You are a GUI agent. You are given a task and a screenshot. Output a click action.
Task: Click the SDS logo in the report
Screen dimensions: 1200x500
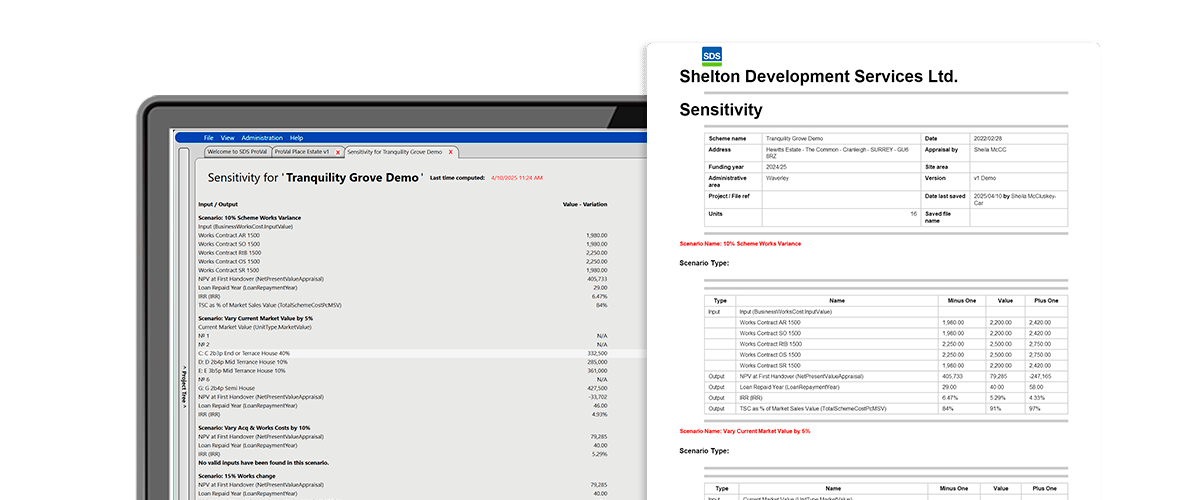711,56
